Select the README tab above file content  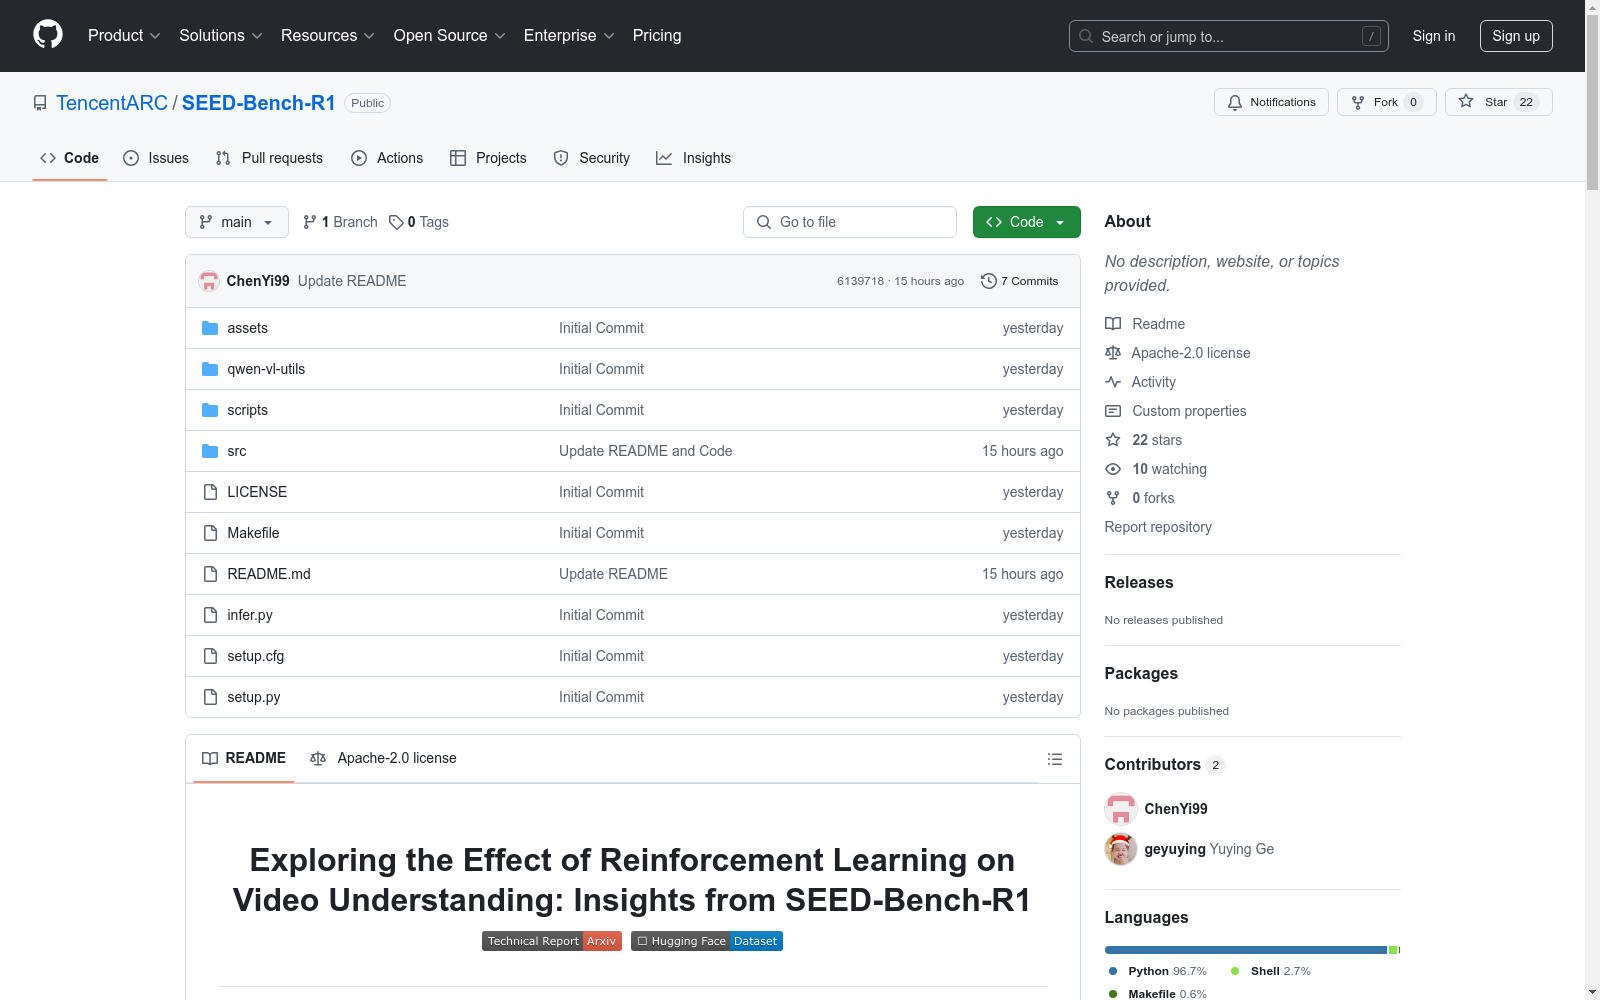(244, 758)
